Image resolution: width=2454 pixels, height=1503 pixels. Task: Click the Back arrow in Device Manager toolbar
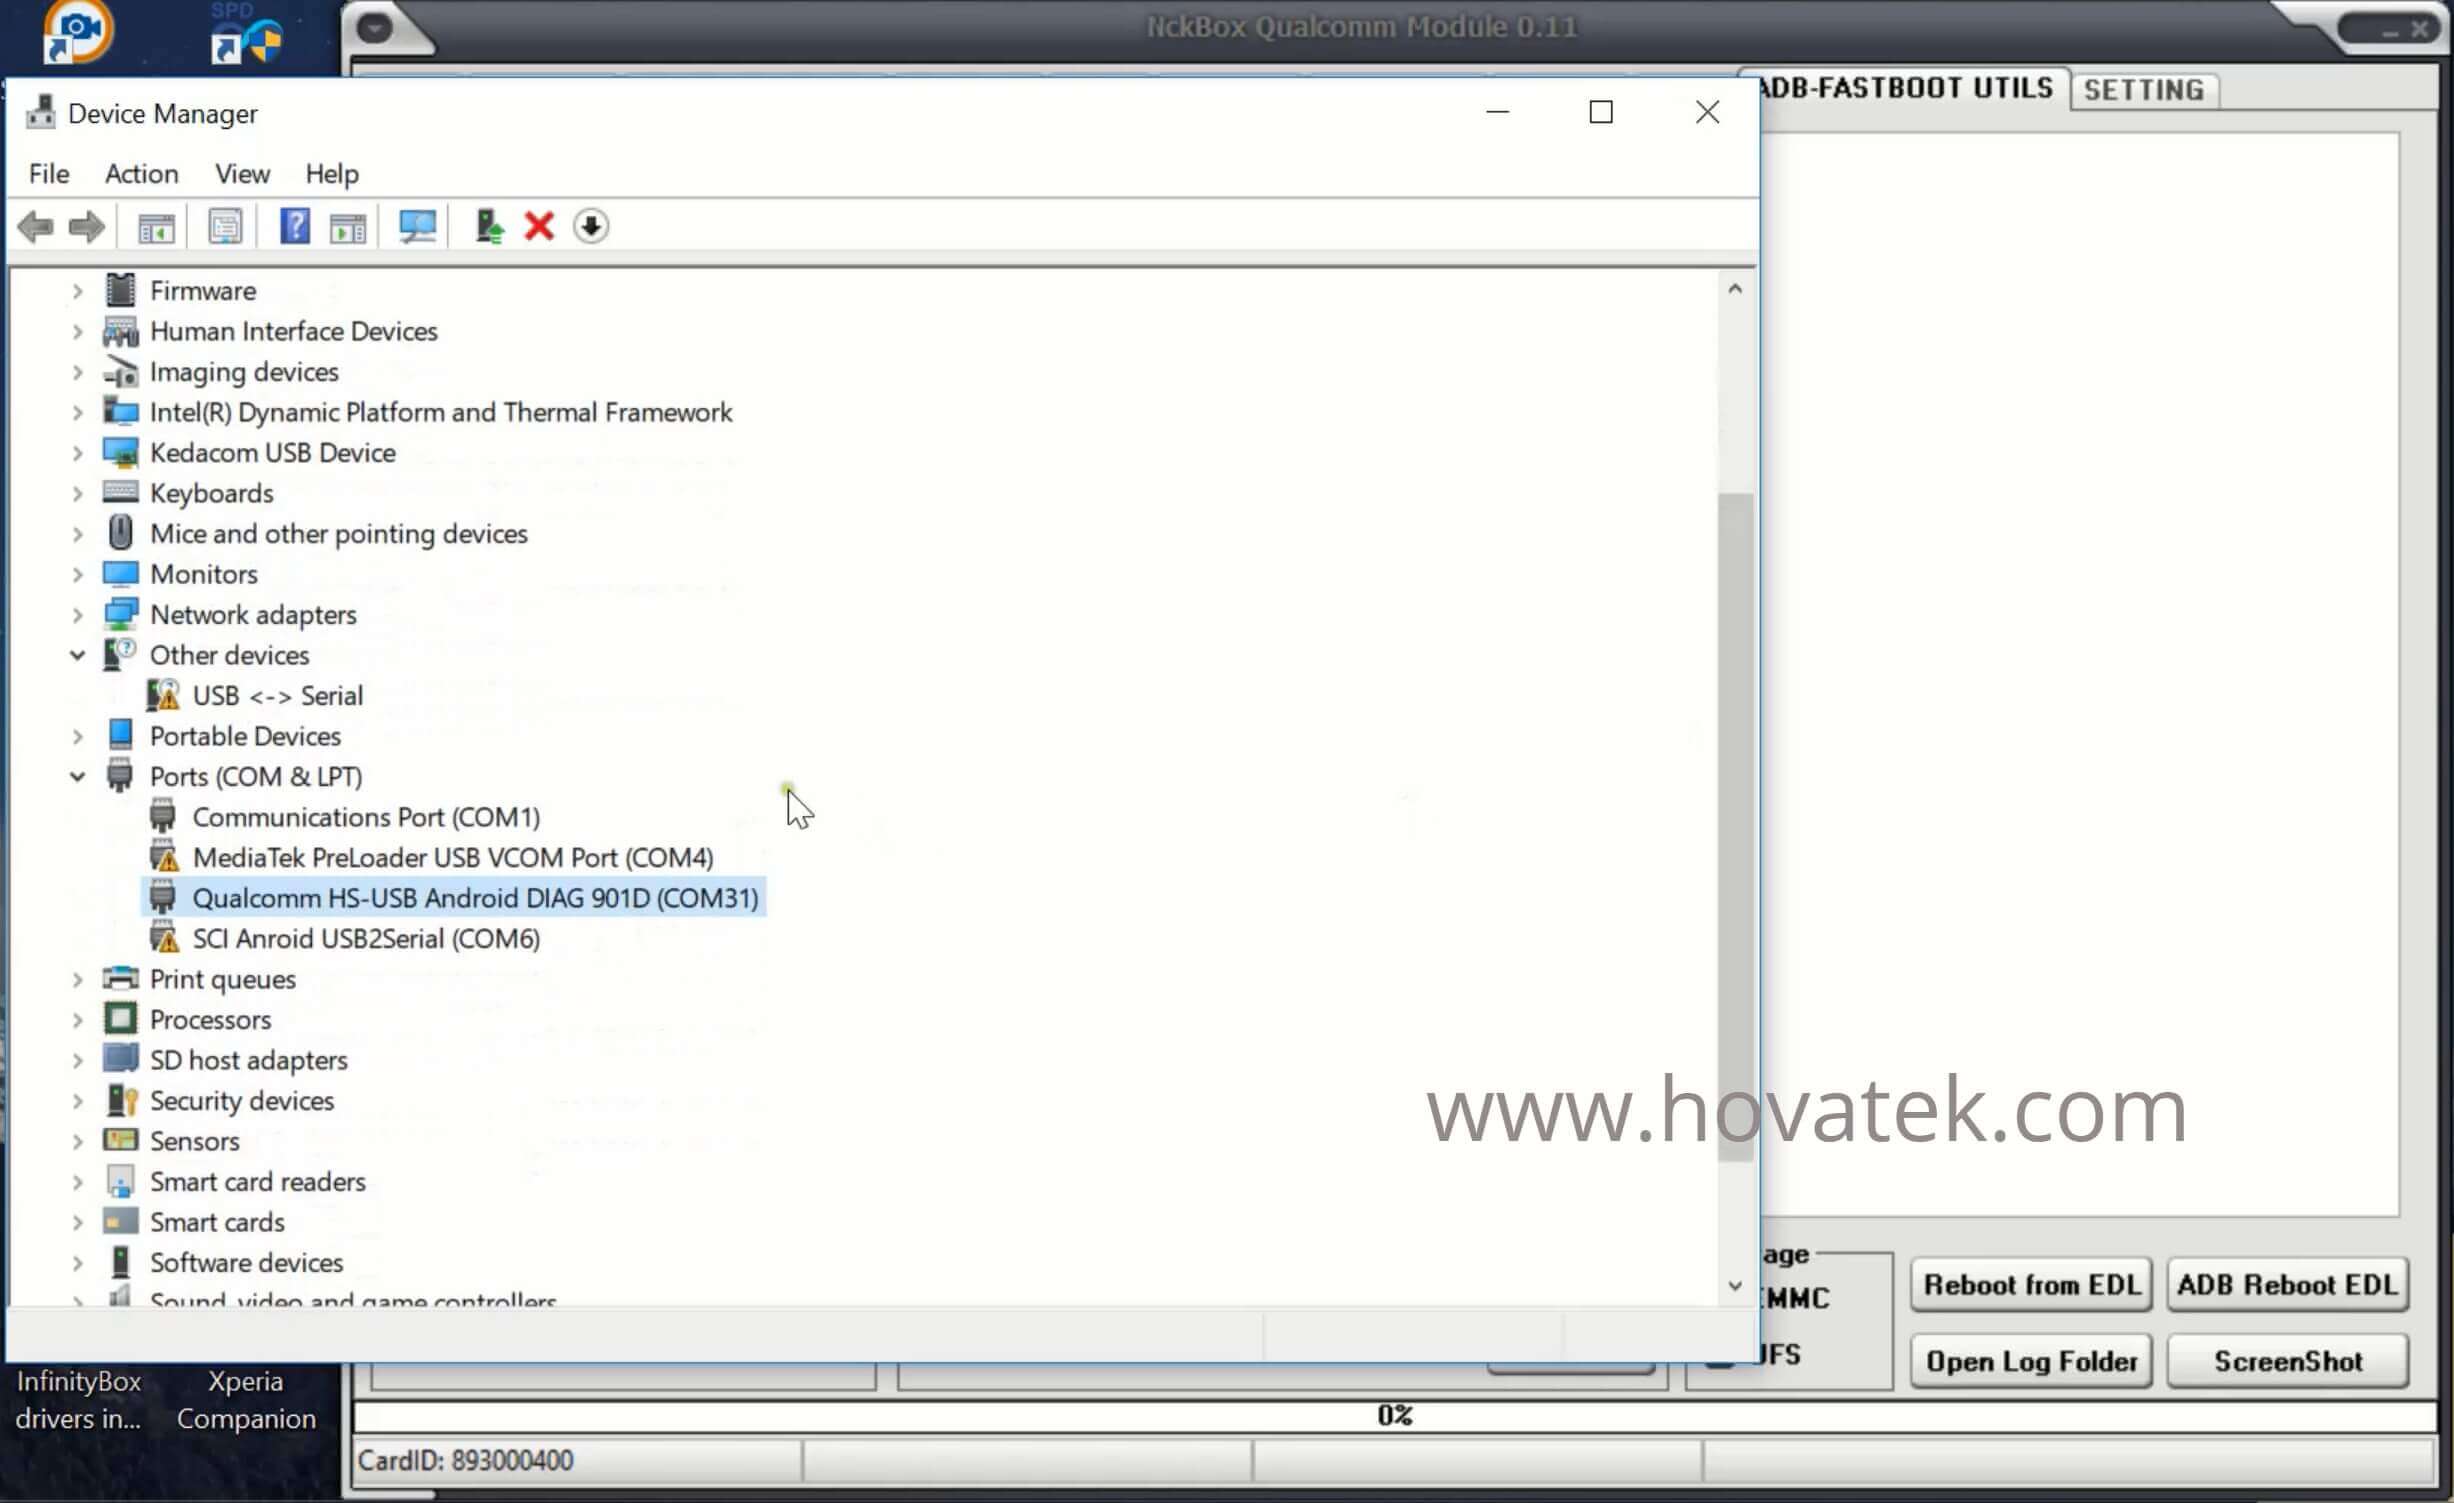36,227
